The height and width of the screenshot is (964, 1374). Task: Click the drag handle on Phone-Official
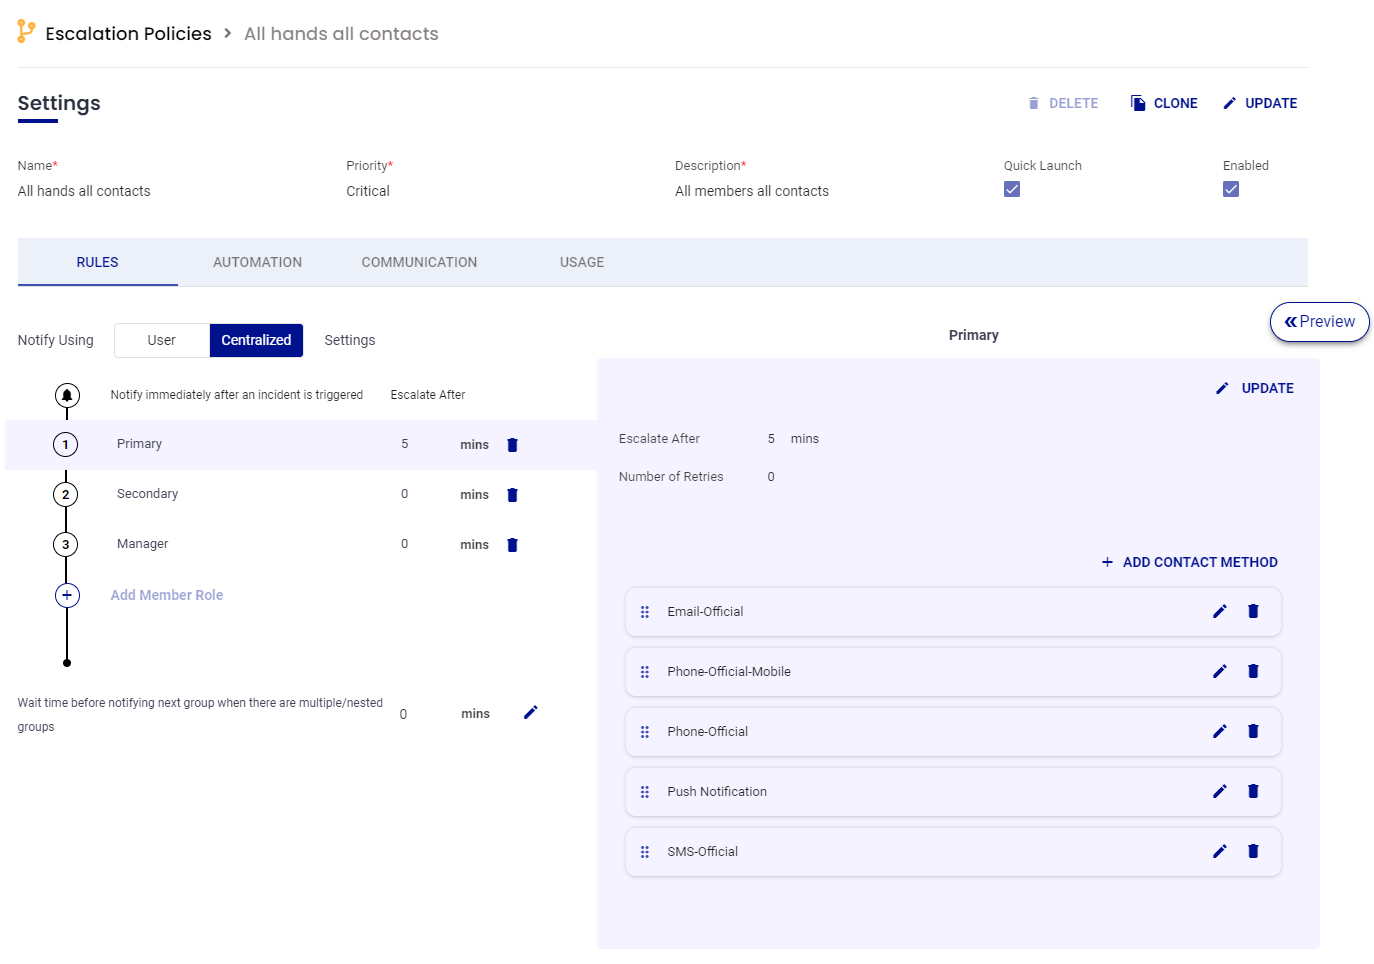pyautogui.click(x=645, y=732)
